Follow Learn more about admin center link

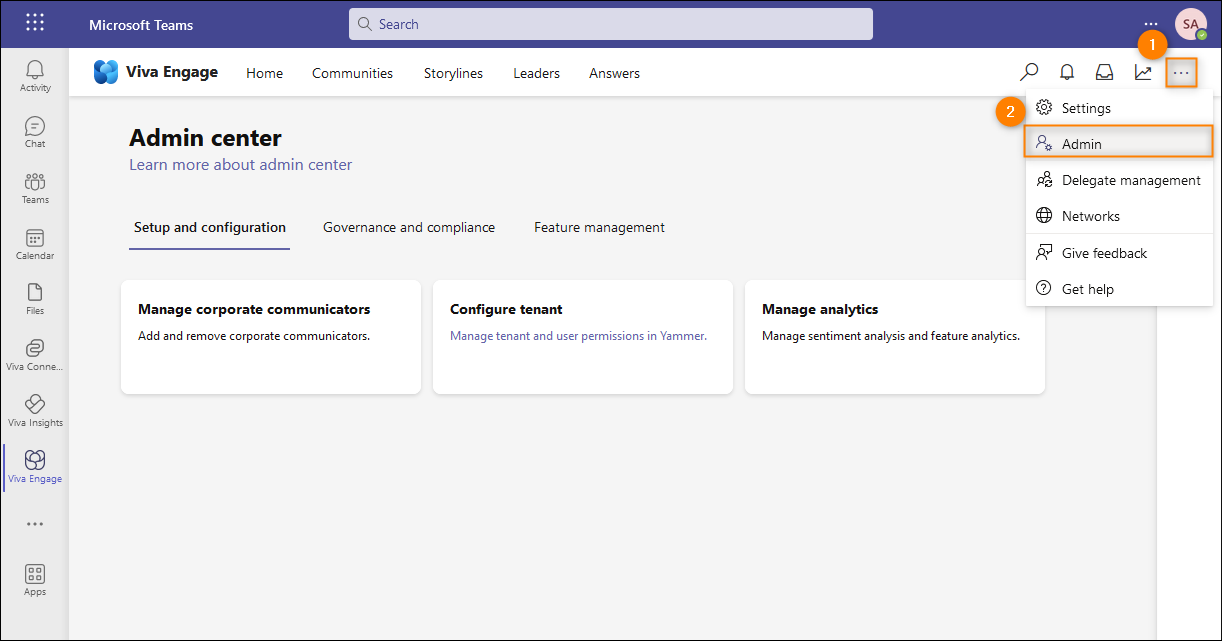click(241, 164)
